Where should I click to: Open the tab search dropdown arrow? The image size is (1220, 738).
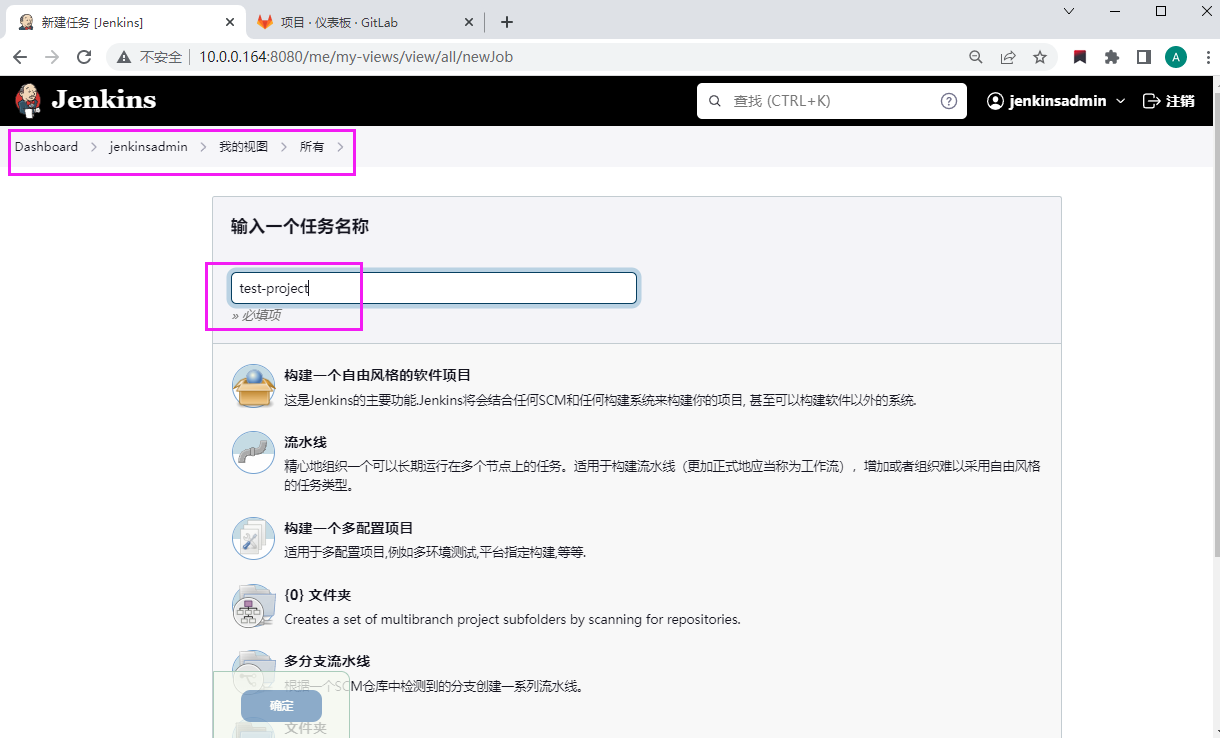click(x=1069, y=11)
